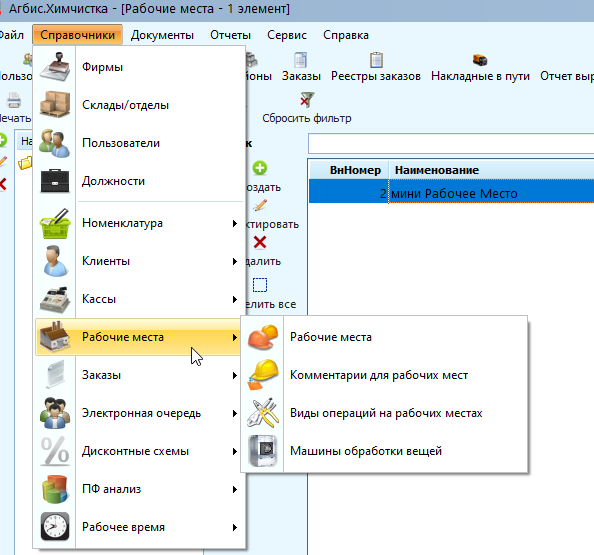Image resolution: width=594 pixels, height=555 pixels.
Task: Open the Дисконтные схемы percent icon
Action: tap(55, 451)
